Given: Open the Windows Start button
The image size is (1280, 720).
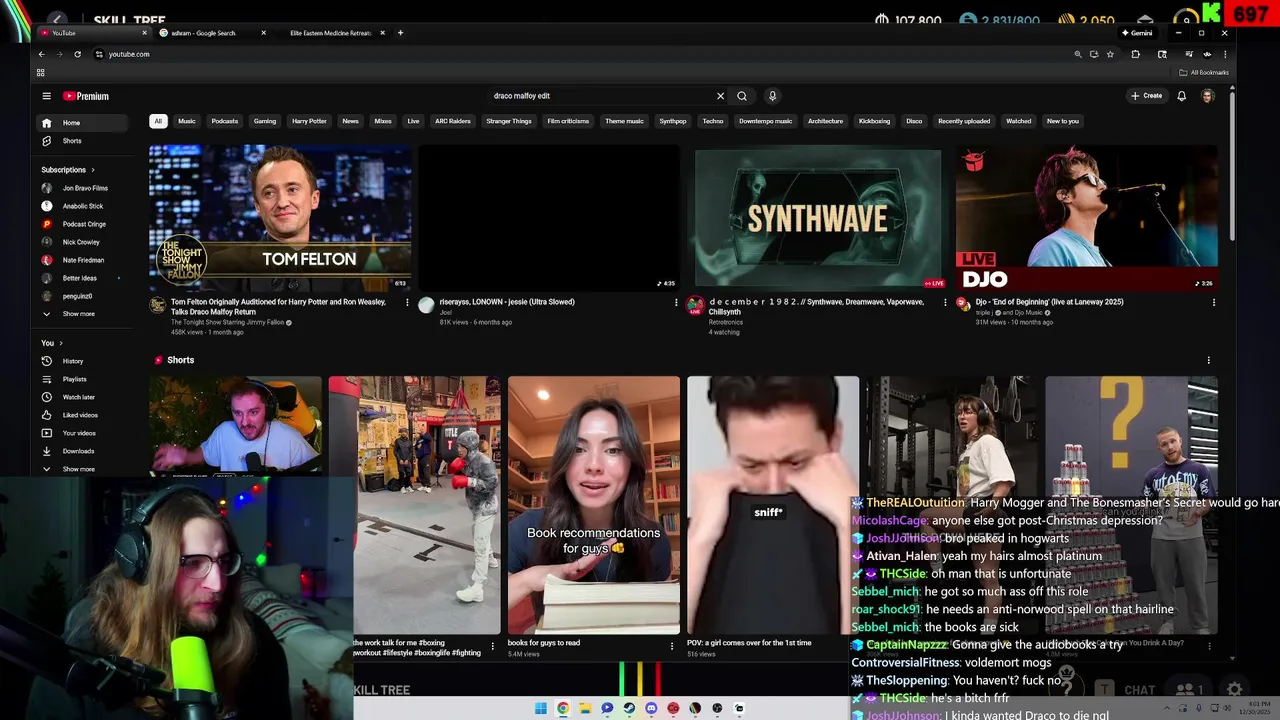Looking at the screenshot, I should (541, 708).
